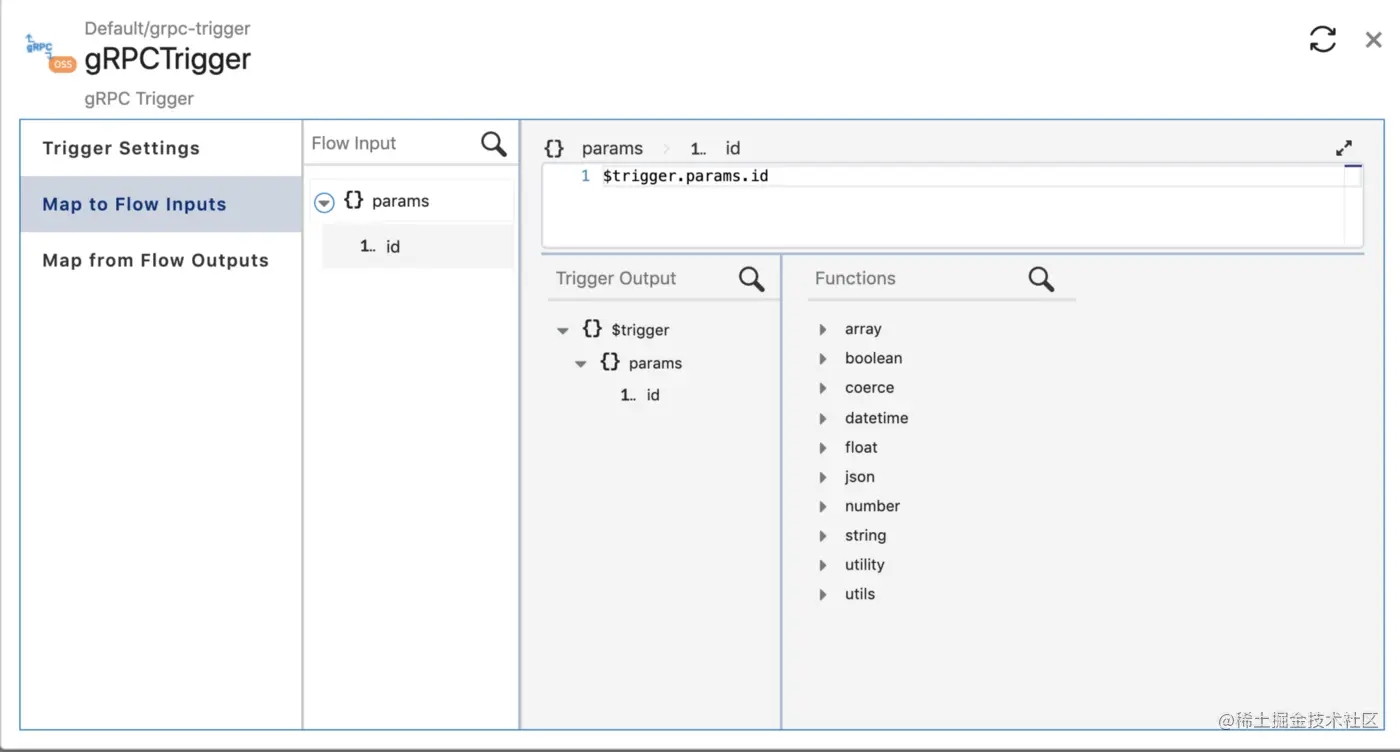Viewport: 1400px width, 752px height.
Task: Click the $trigger label in Trigger Output
Action: point(640,330)
